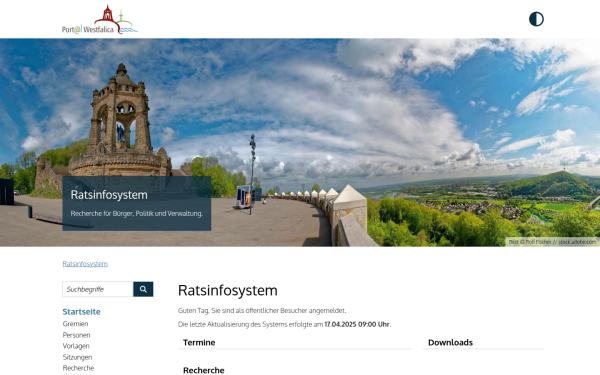The image size is (600, 375).
Task: Click the image credit stock.adobe.com caption
Action: (552, 242)
